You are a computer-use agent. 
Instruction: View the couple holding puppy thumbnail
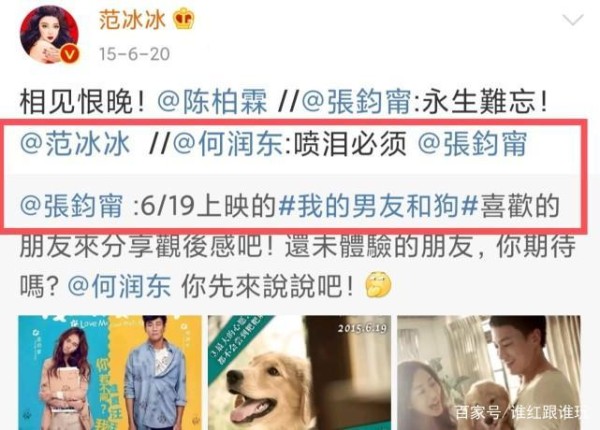pyautogui.click(x=489, y=373)
